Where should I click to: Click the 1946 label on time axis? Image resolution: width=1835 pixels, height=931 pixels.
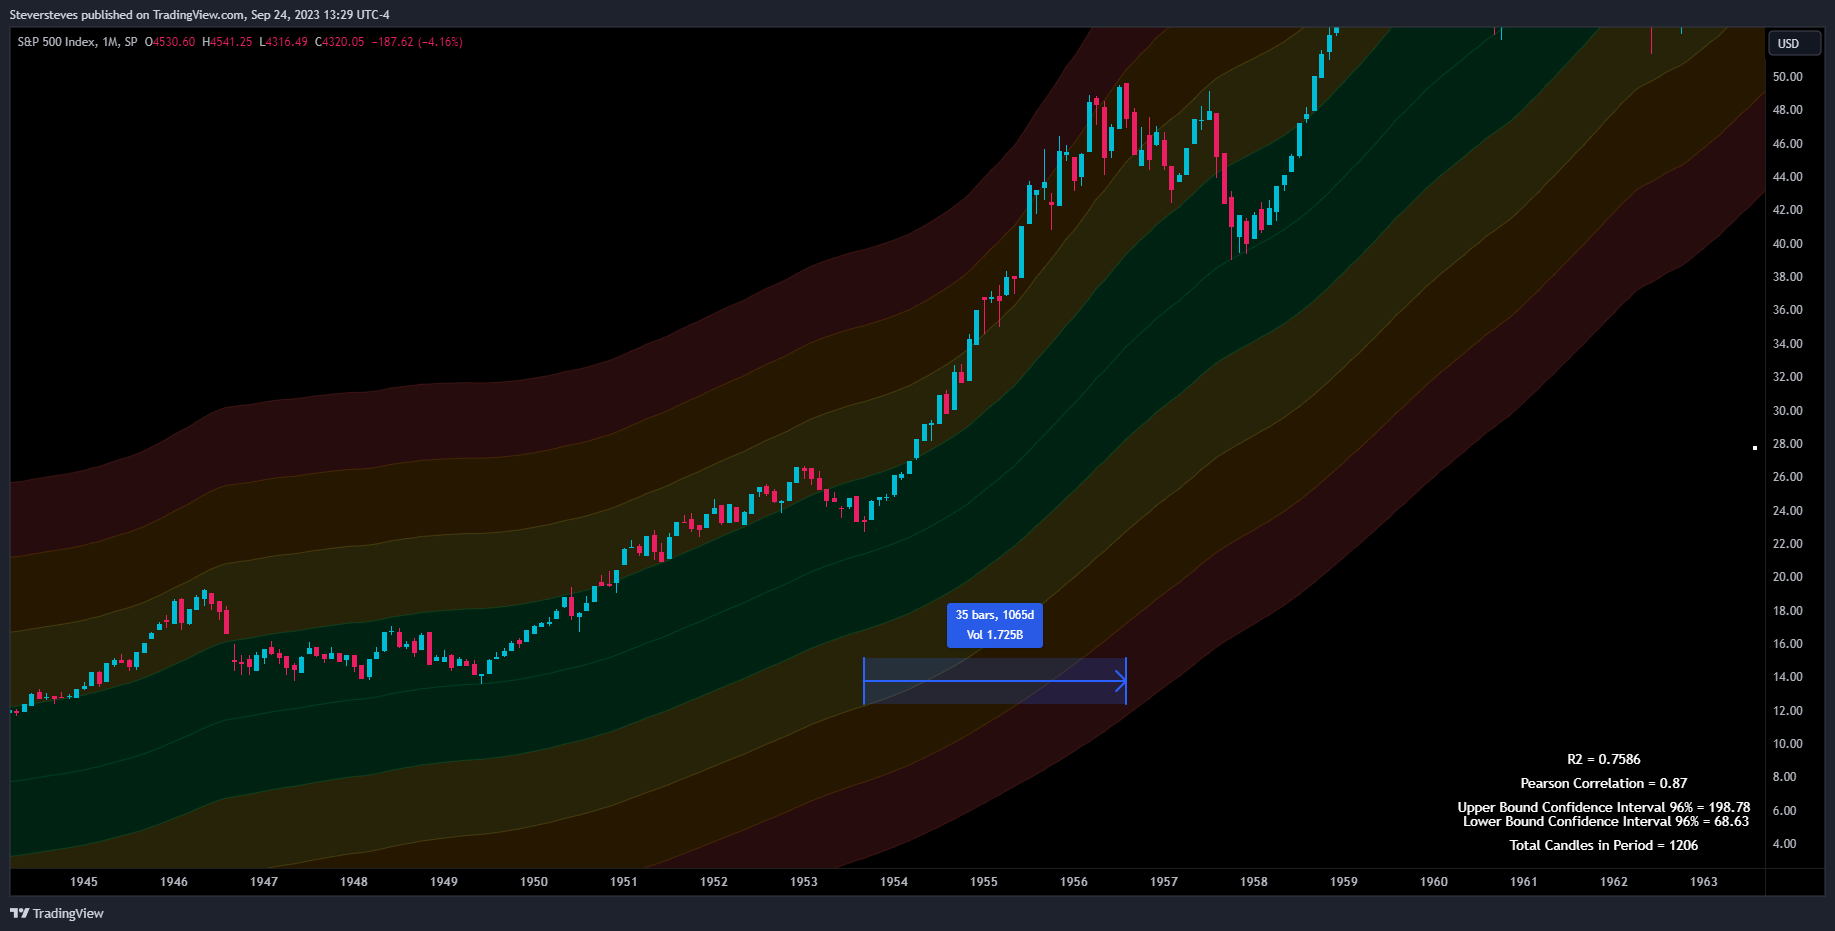click(x=174, y=882)
